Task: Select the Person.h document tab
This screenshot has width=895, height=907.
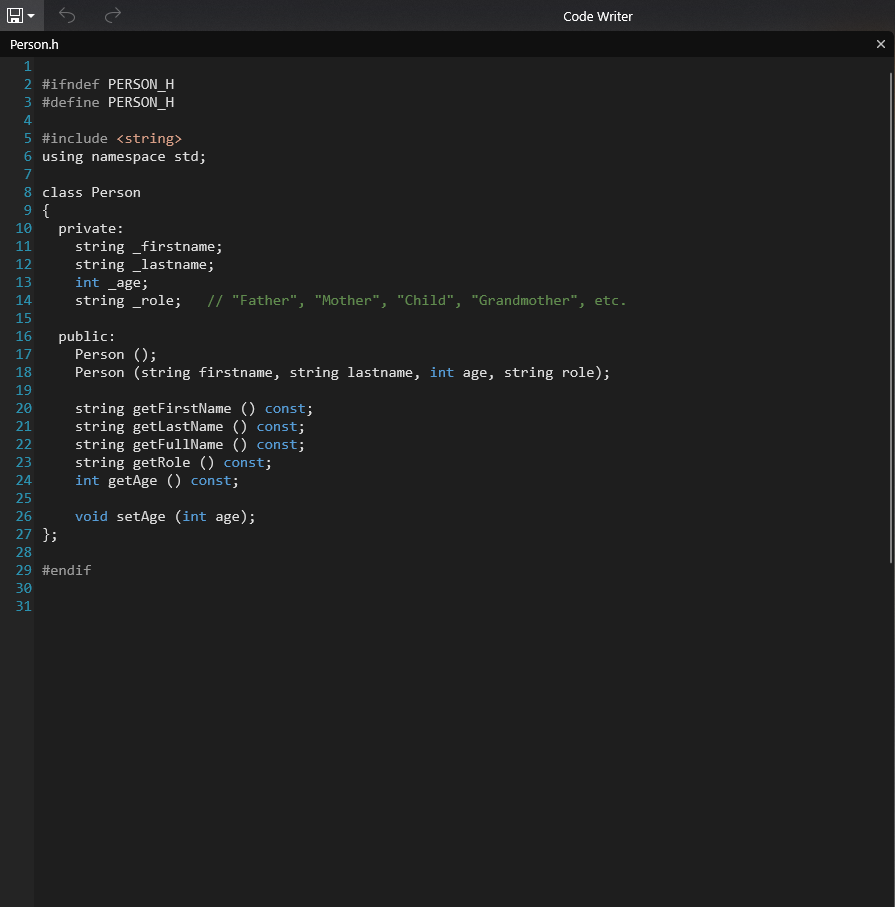Action: click(x=34, y=44)
